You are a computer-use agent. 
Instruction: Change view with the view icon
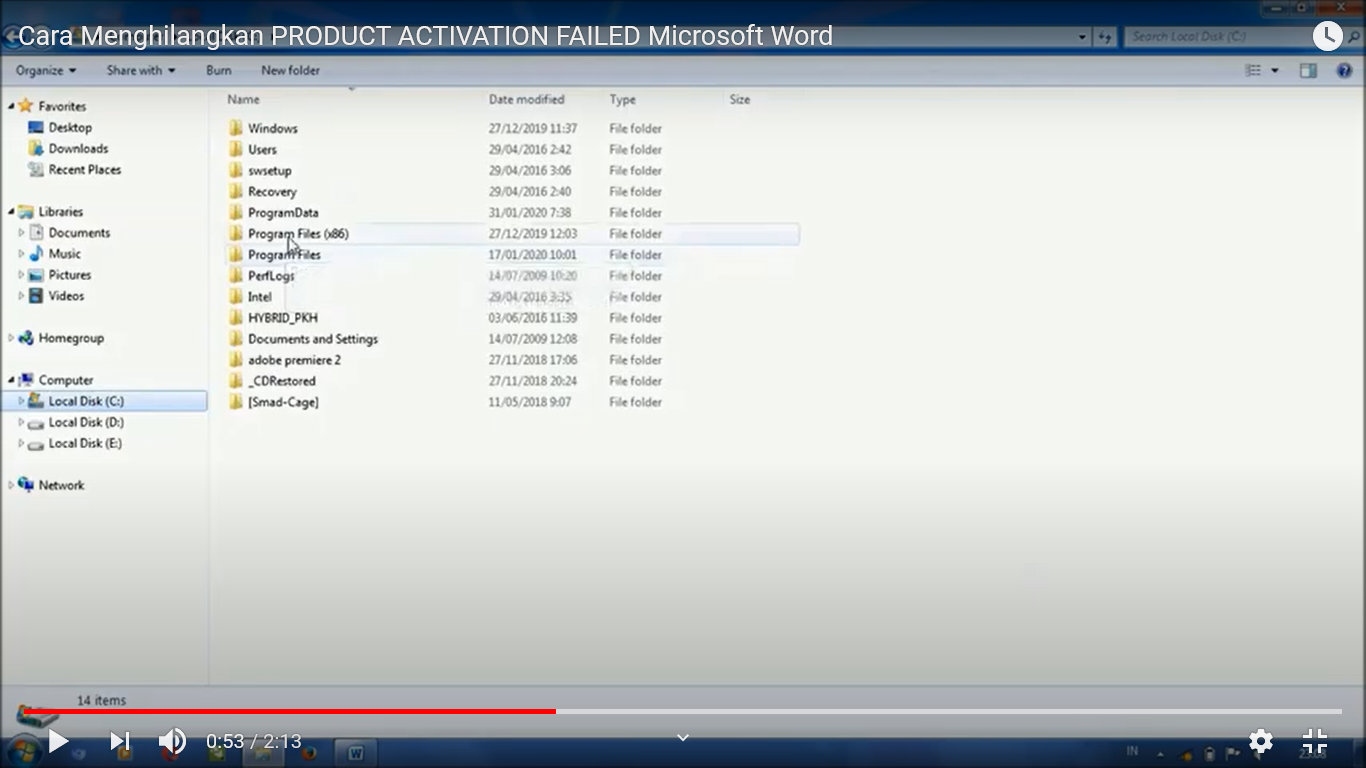tap(1253, 71)
